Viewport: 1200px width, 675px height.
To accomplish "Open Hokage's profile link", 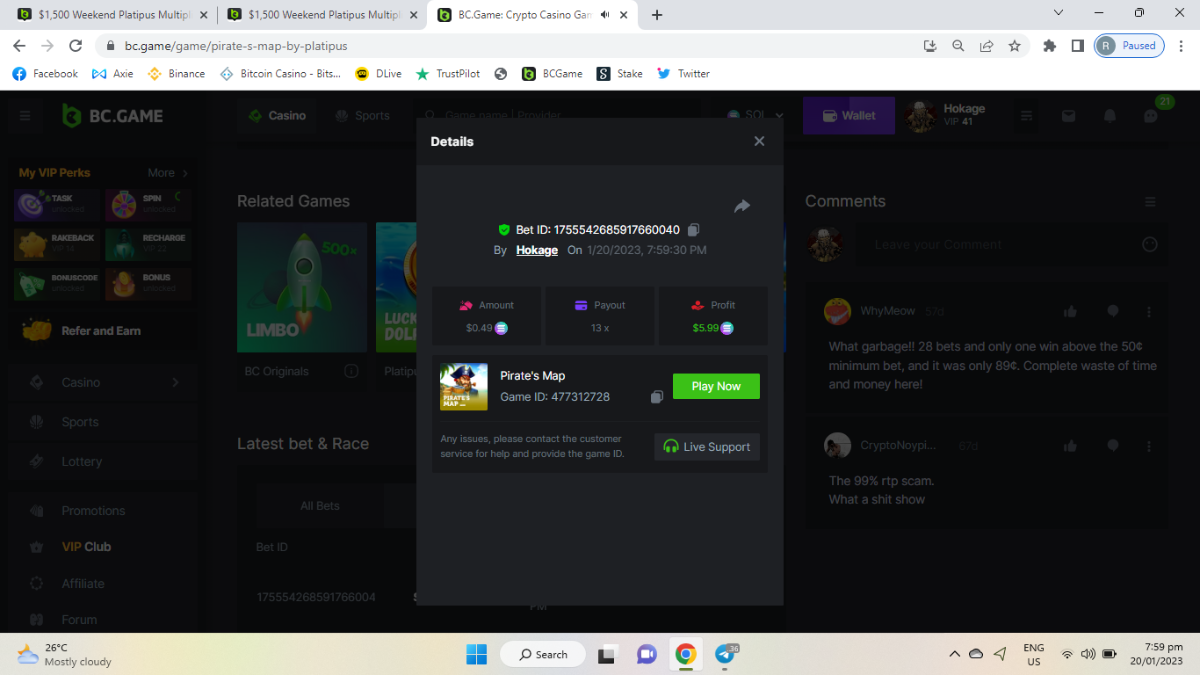I will 537,250.
